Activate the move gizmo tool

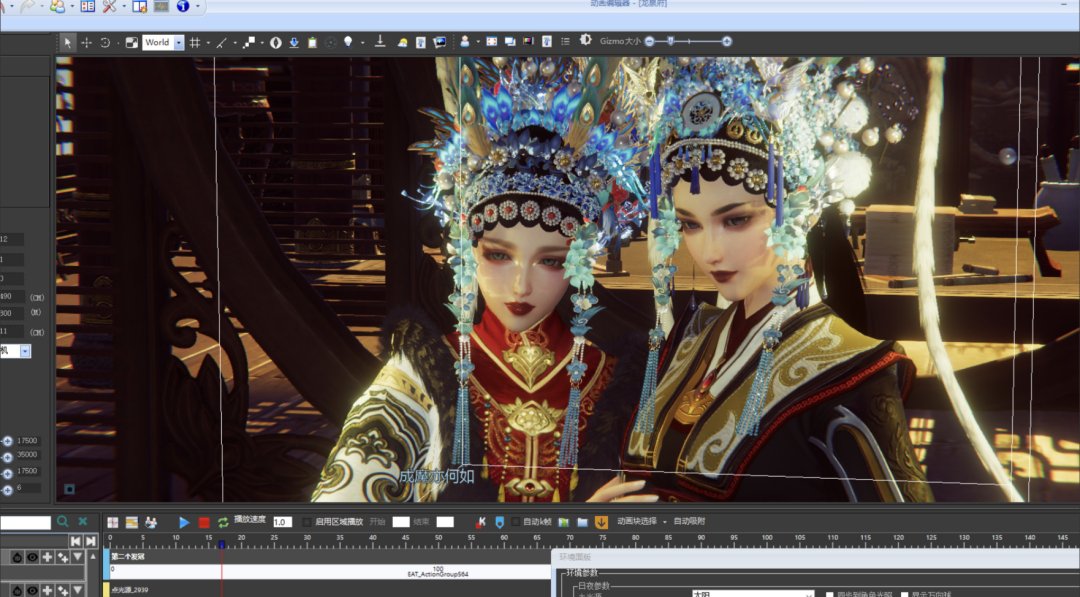pos(87,42)
